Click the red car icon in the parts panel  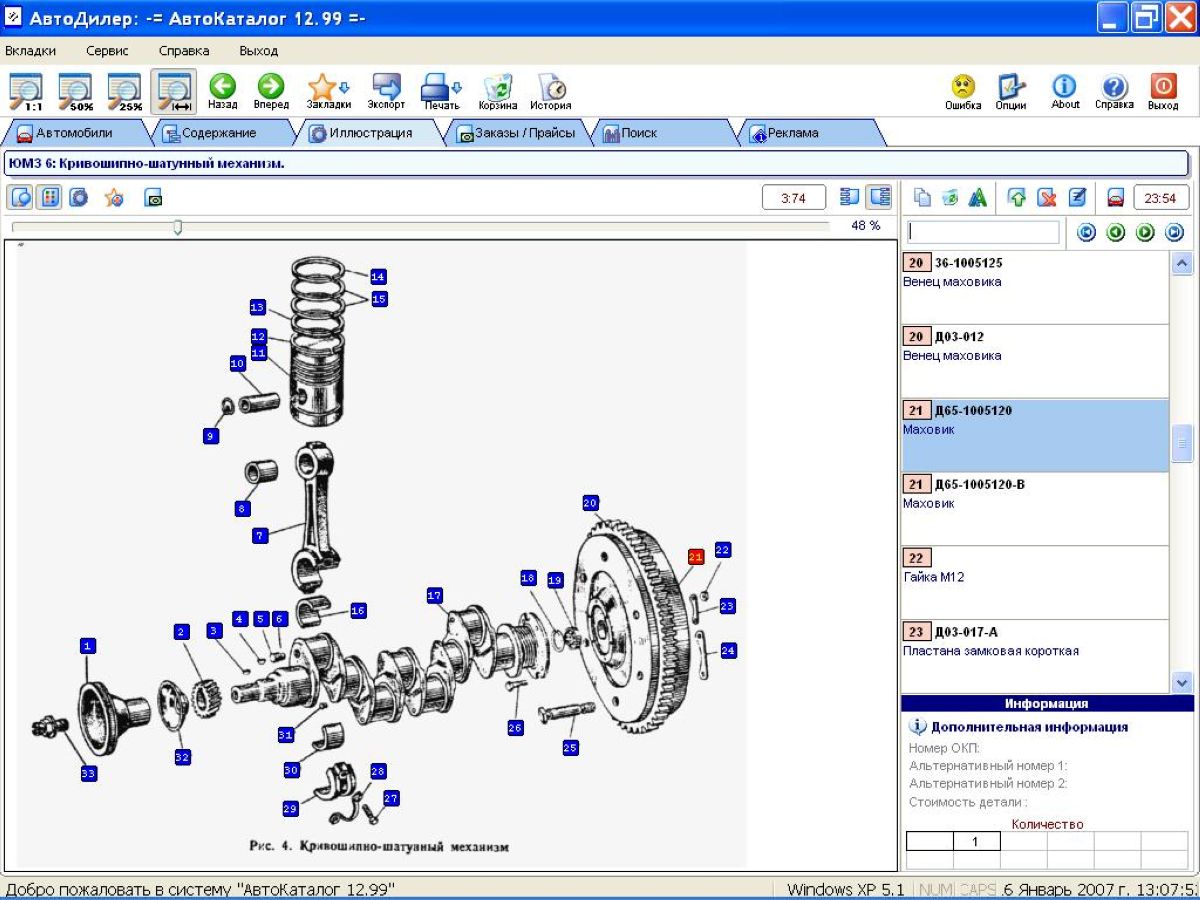(x=1116, y=198)
